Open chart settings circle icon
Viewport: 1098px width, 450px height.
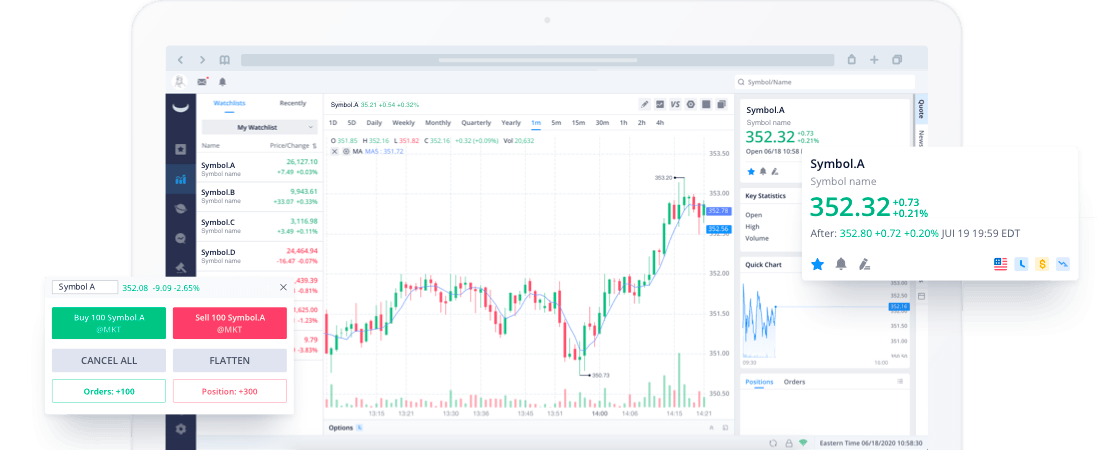tap(690, 104)
